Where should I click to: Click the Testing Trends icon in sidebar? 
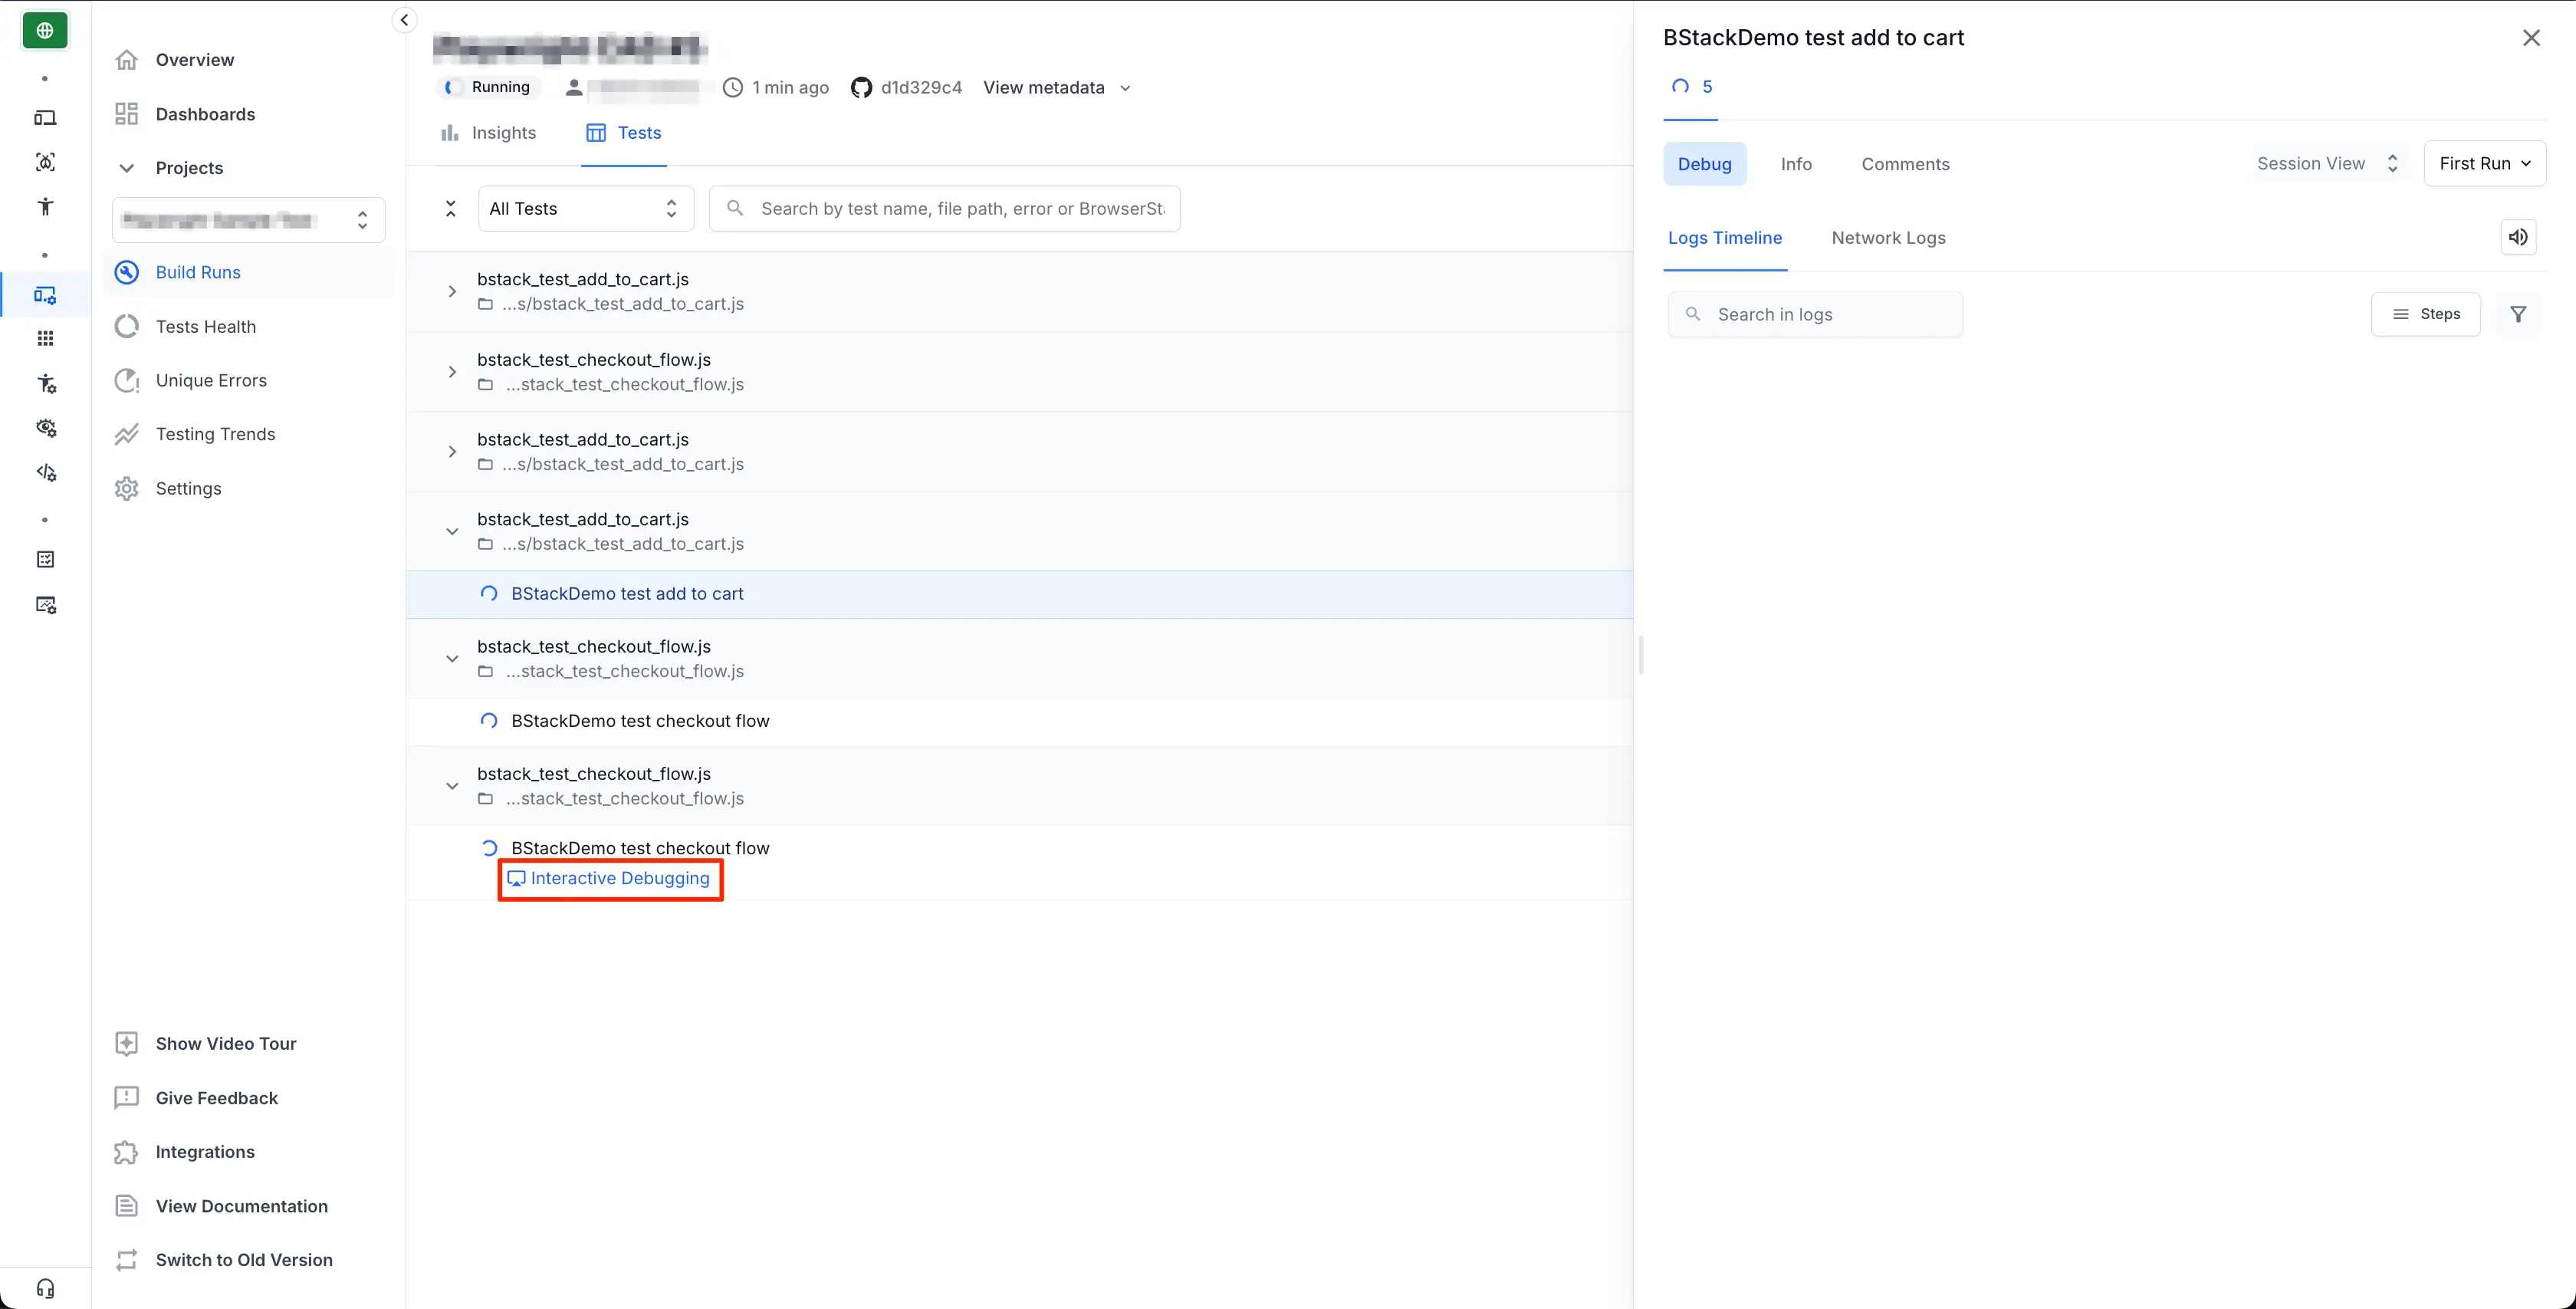pos(129,432)
